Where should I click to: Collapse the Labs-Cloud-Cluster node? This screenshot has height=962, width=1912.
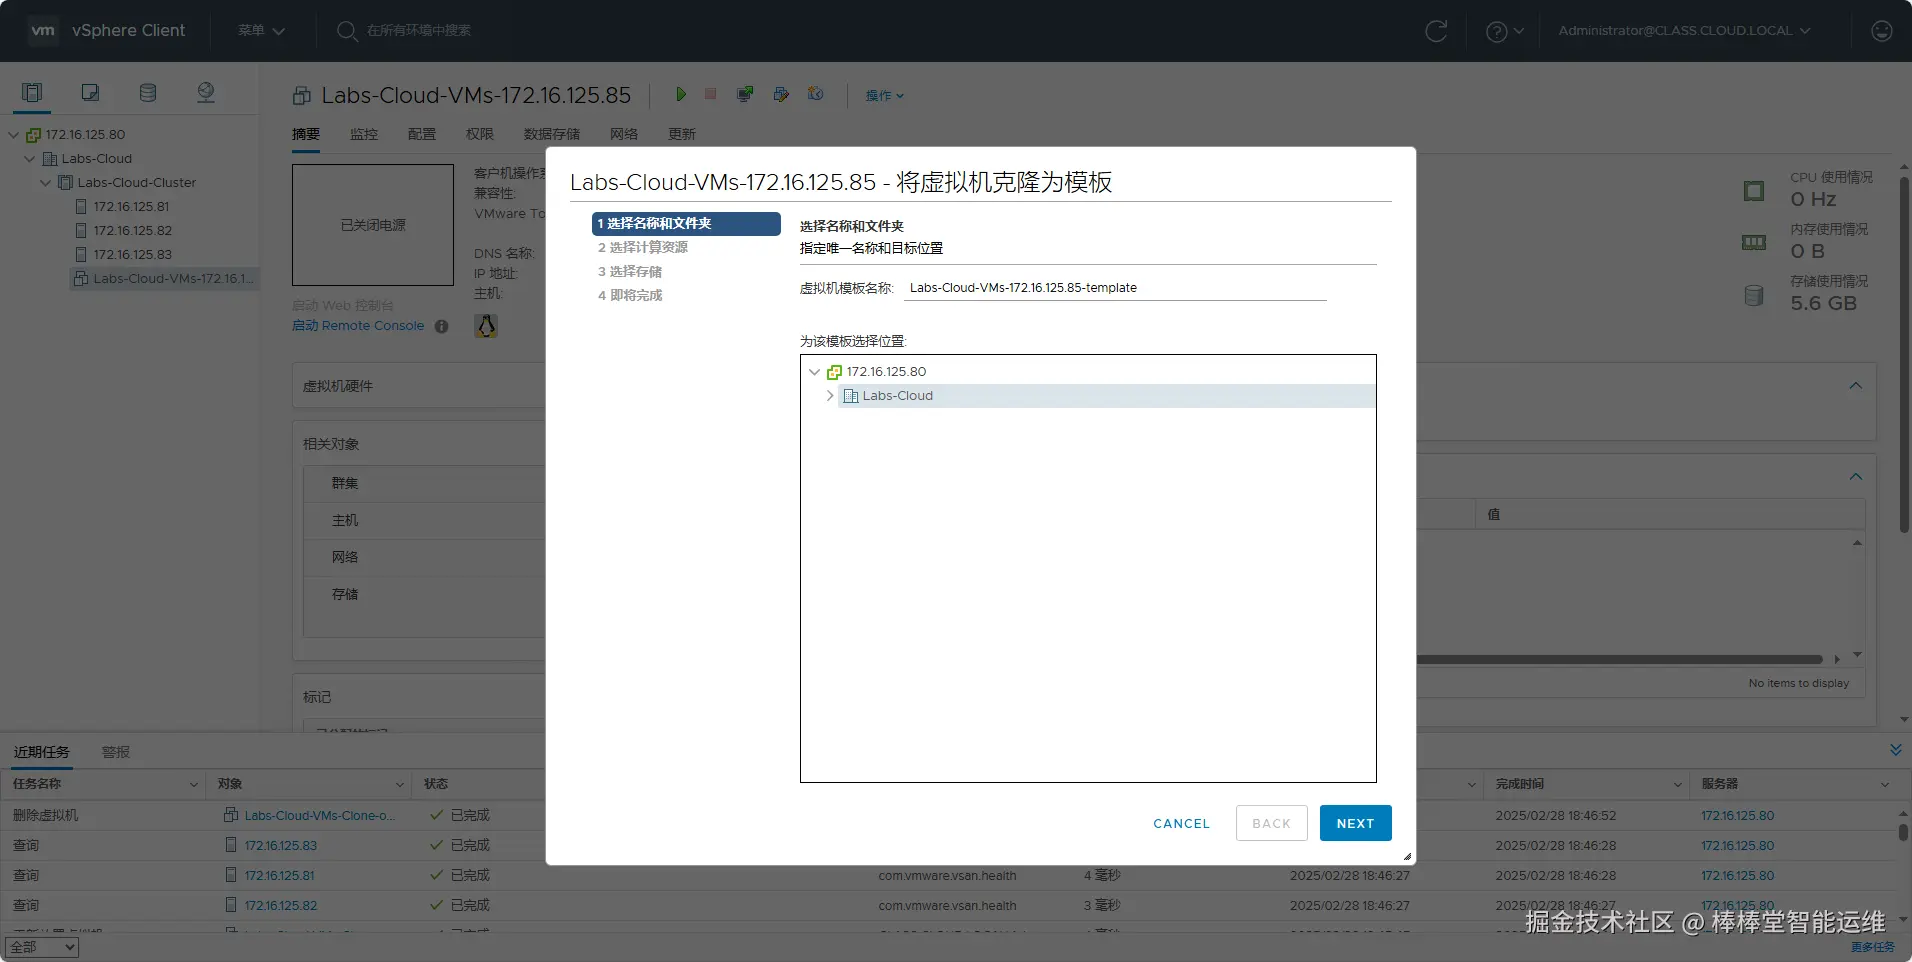tap(46, 183)
